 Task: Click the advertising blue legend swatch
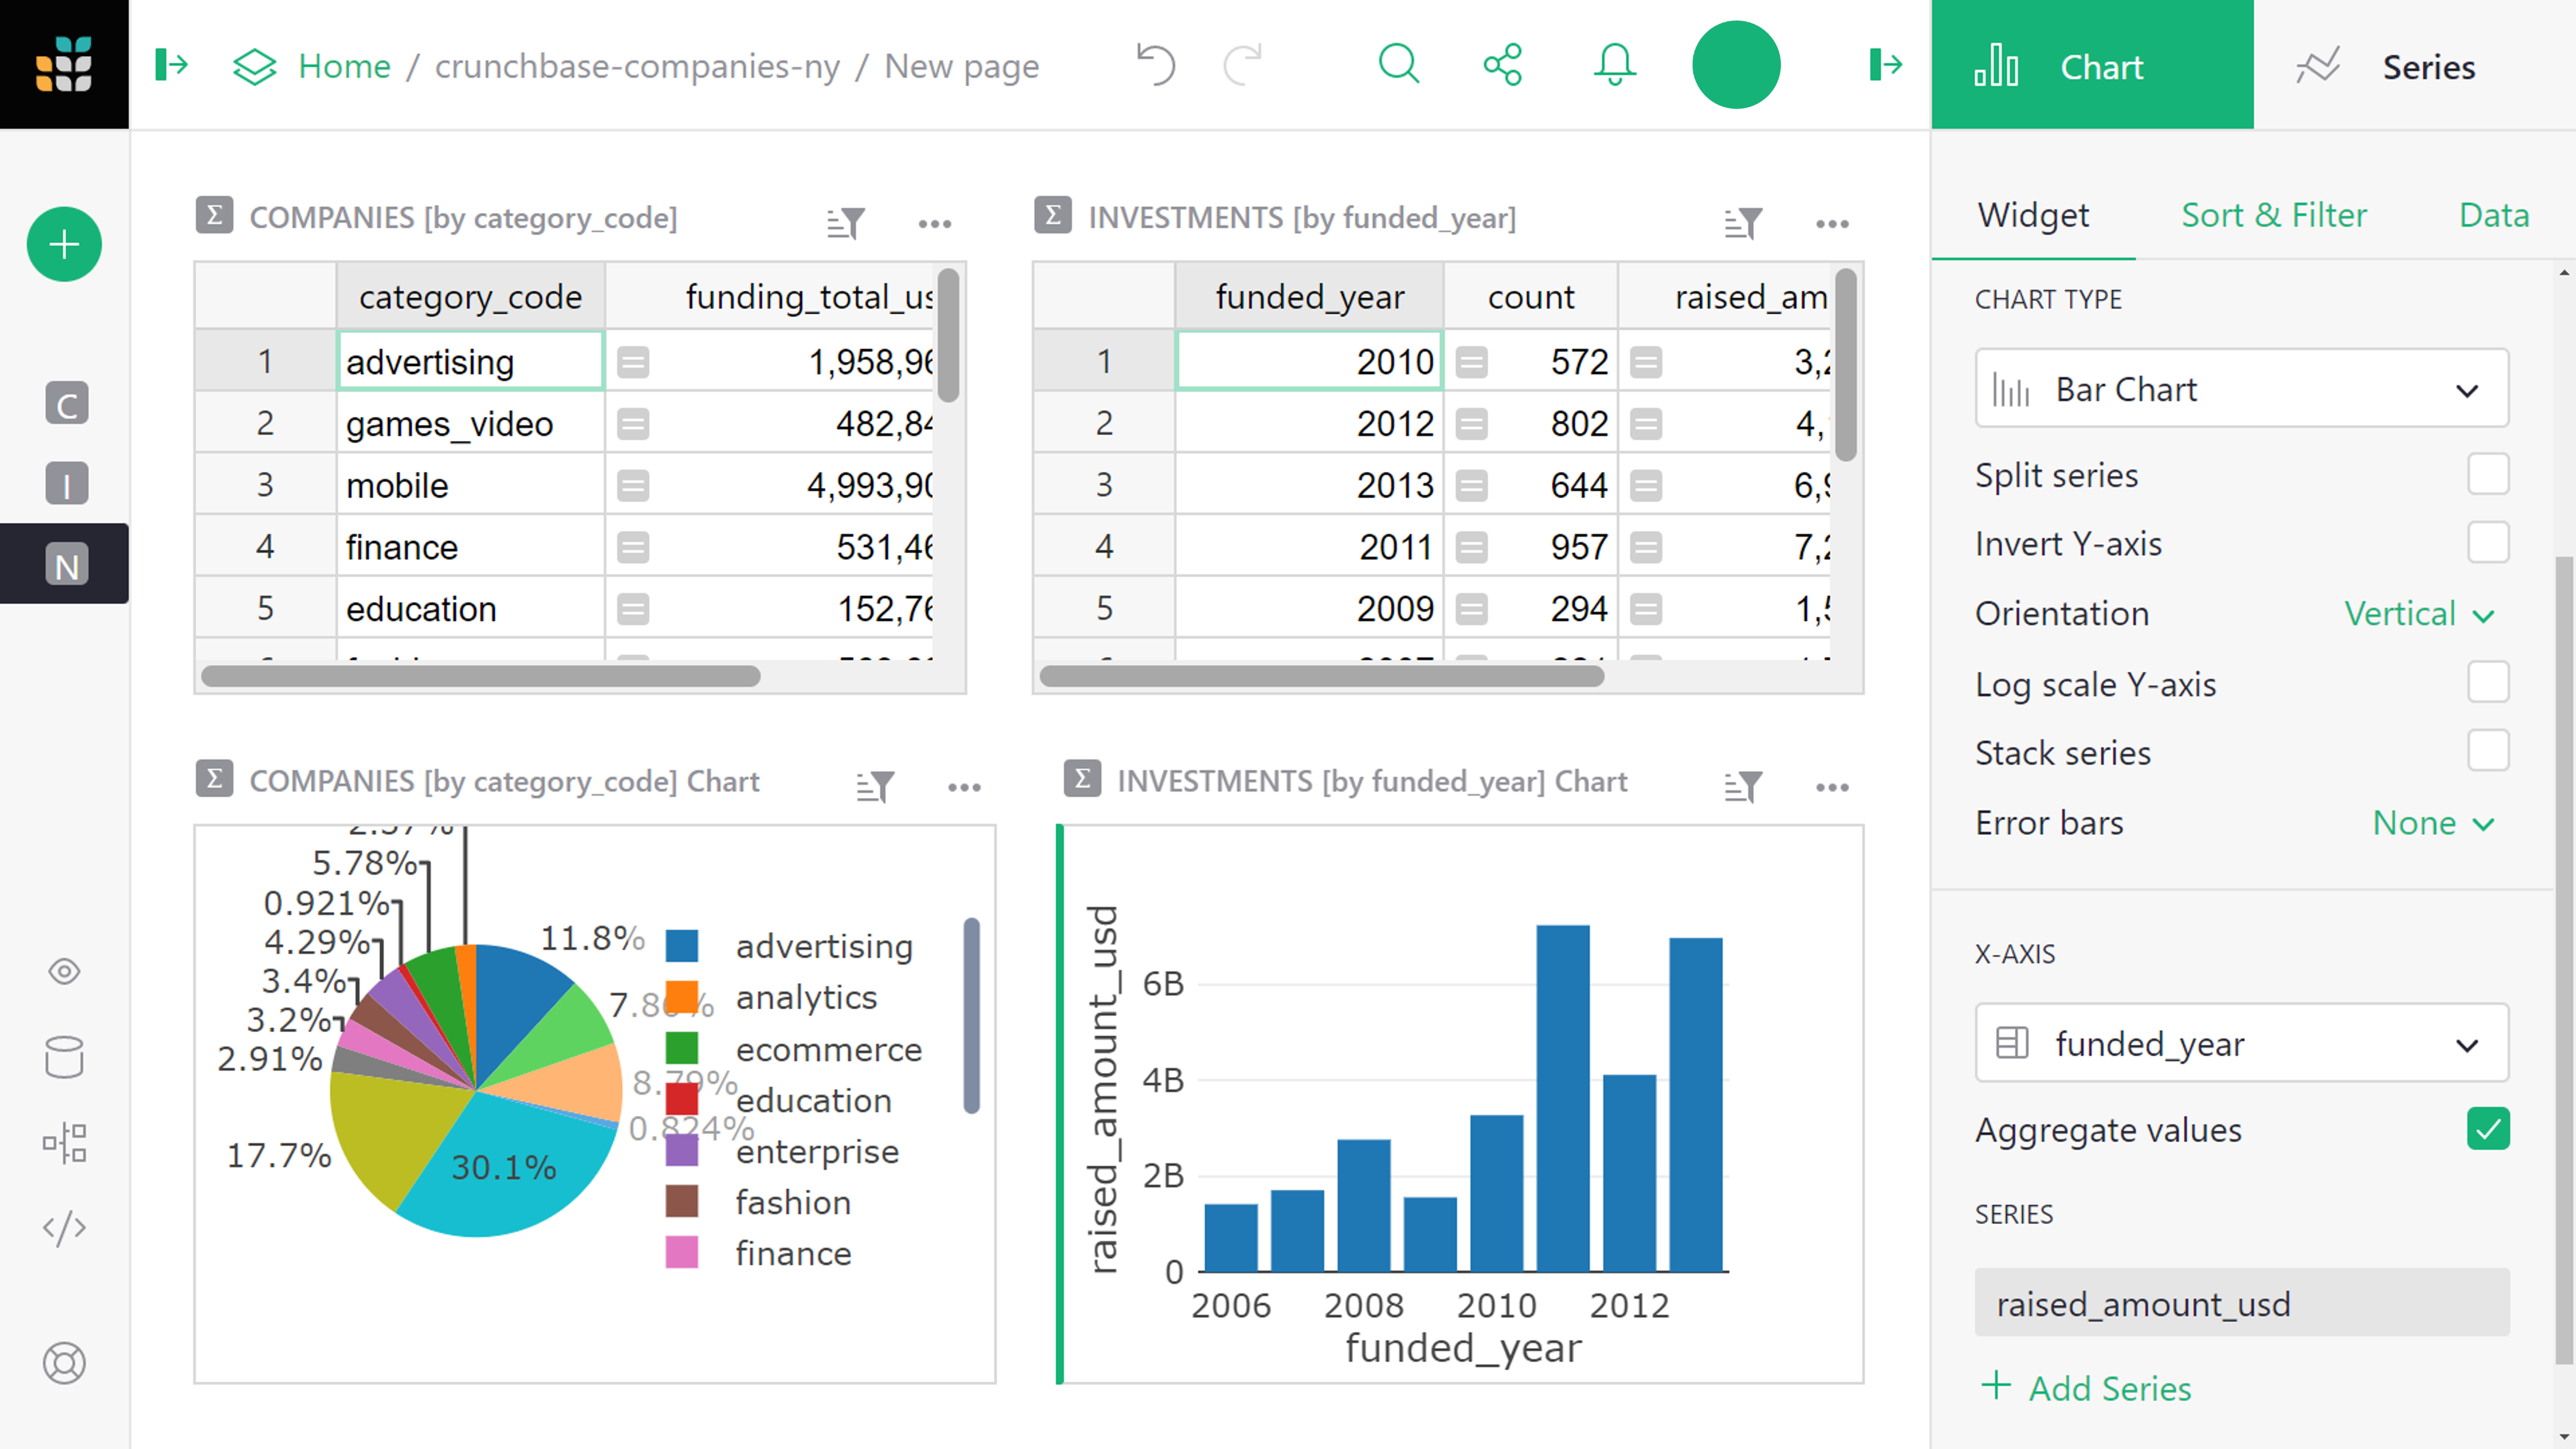[682, 945]
